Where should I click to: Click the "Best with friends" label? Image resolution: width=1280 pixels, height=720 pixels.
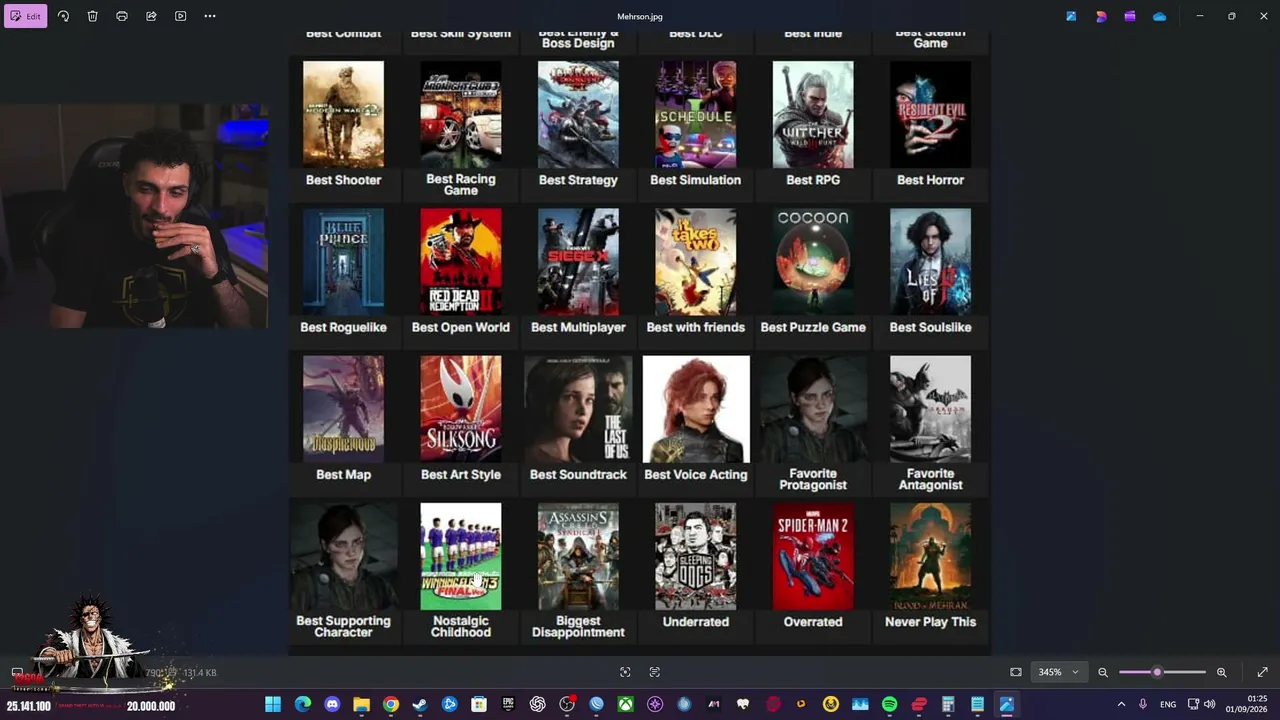click(x=695, y=327)
